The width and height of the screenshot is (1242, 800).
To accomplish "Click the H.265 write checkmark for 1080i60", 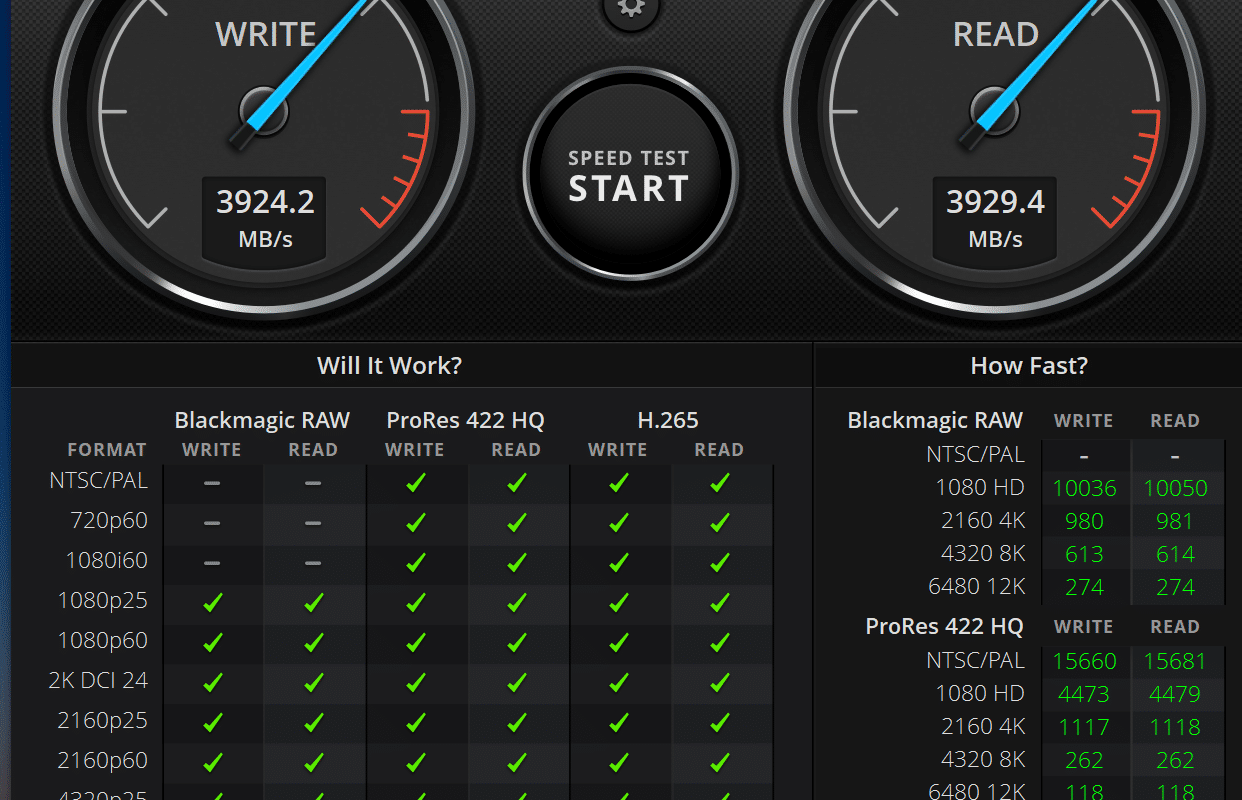I will pos(618,562).
